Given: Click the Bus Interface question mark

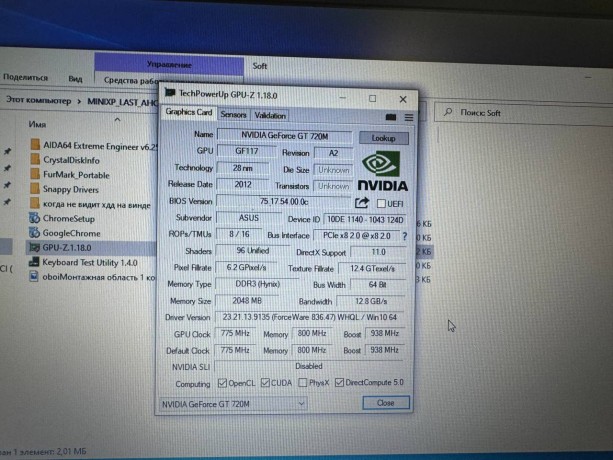Looking at the screenshot, I should coord(405,236).
